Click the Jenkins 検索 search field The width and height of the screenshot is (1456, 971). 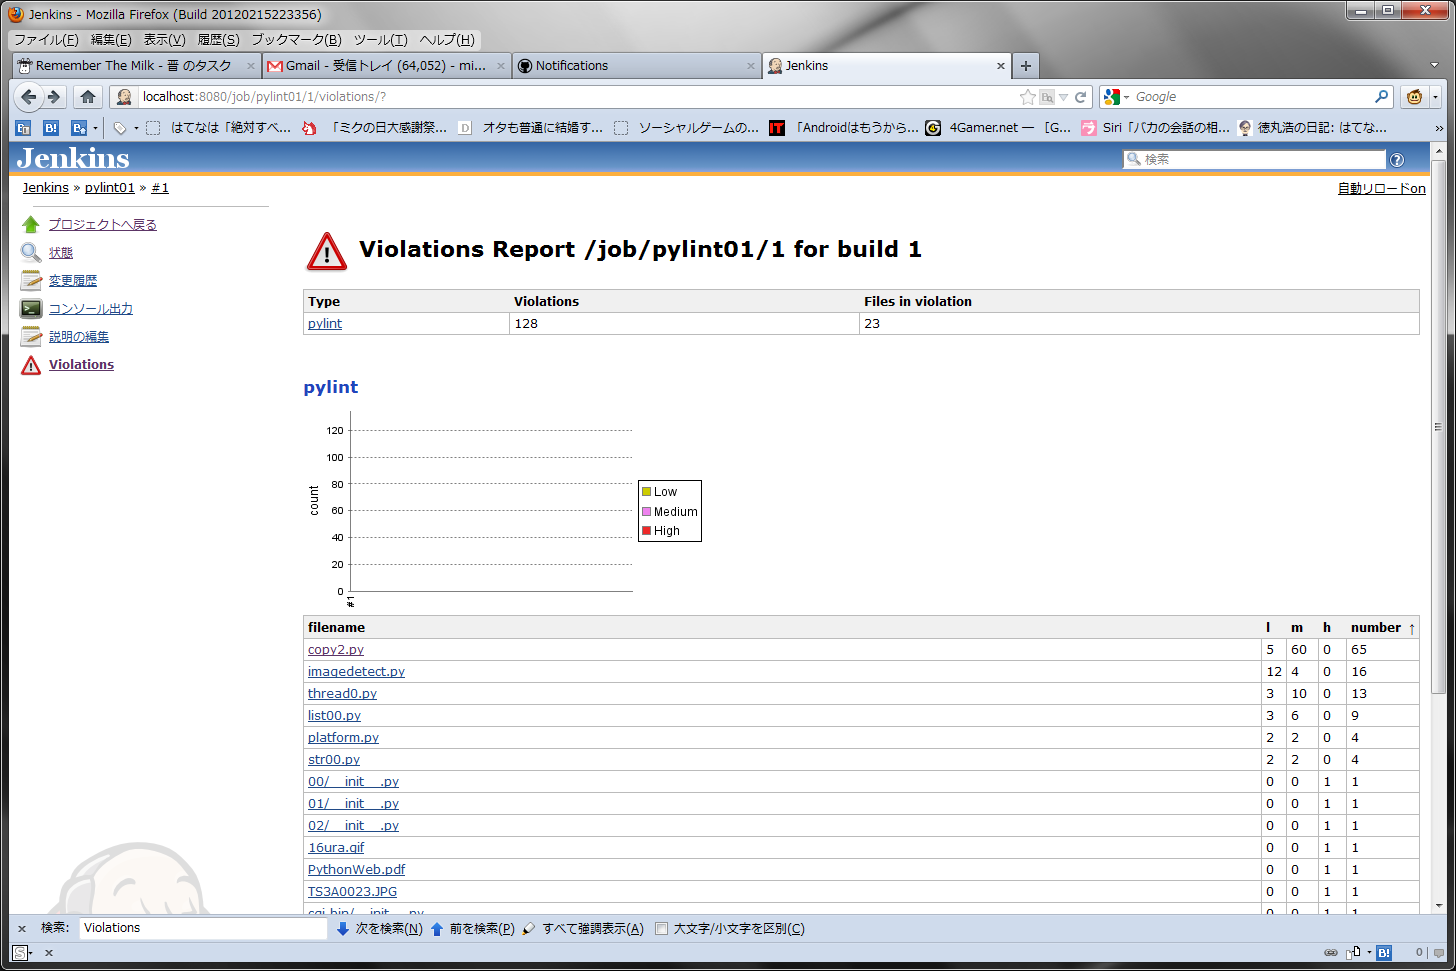coord(1255,160)
